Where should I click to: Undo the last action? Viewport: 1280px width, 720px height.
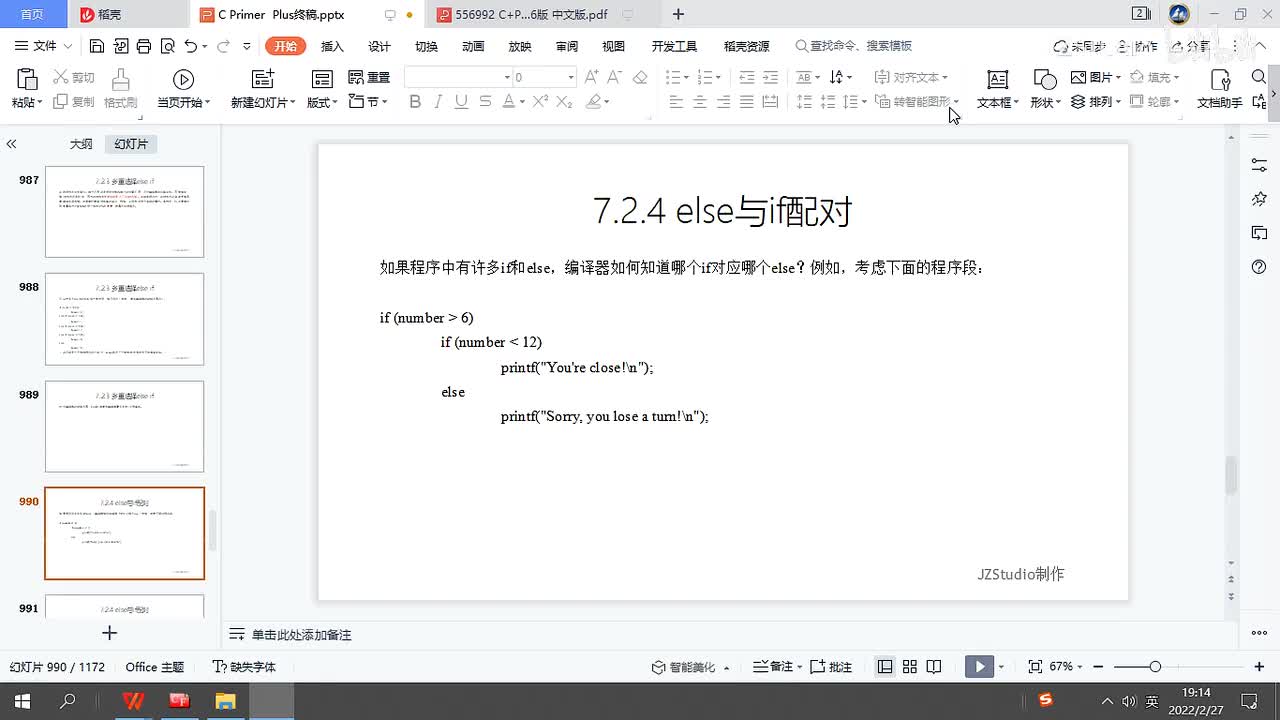(191, 46)
